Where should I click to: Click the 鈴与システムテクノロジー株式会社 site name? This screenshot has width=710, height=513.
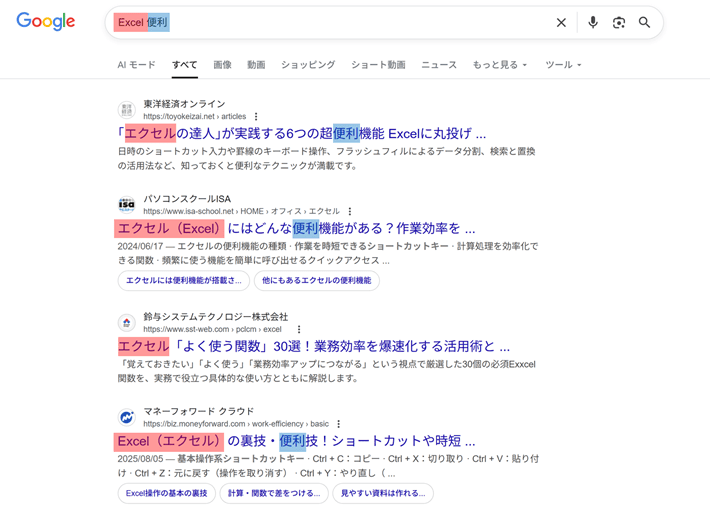[x=216, y=317]
